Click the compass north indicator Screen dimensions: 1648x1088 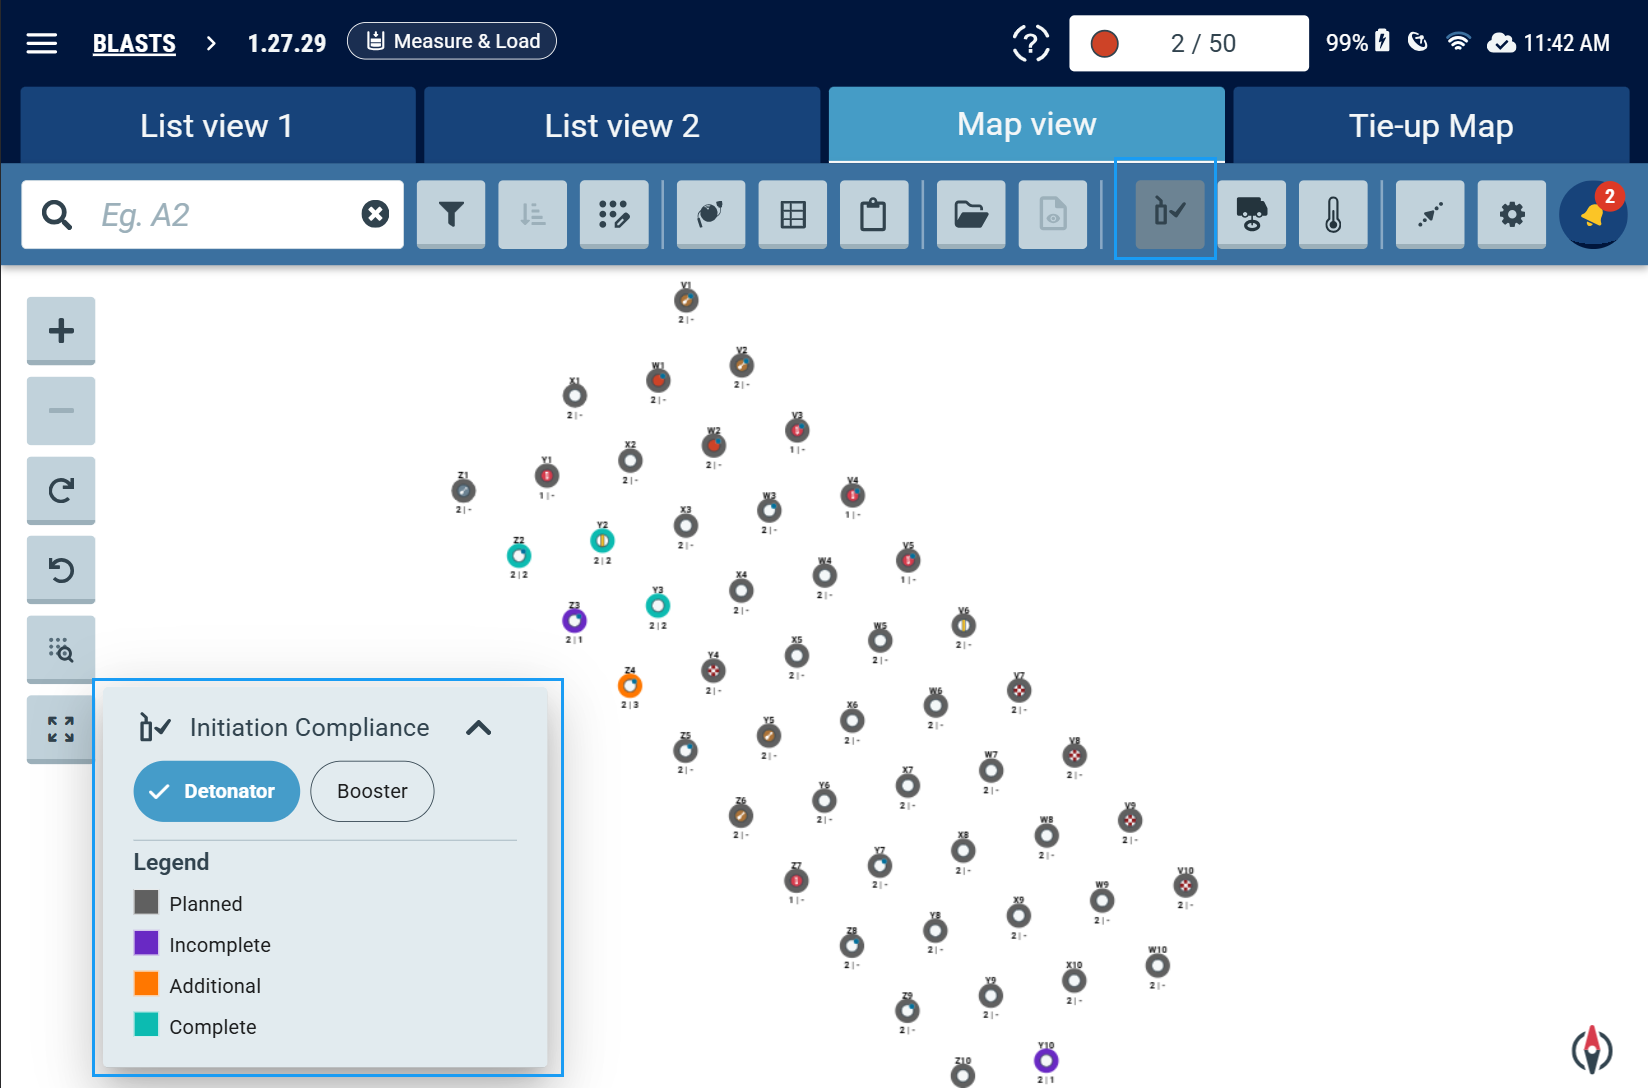tap(1592, 1050)
